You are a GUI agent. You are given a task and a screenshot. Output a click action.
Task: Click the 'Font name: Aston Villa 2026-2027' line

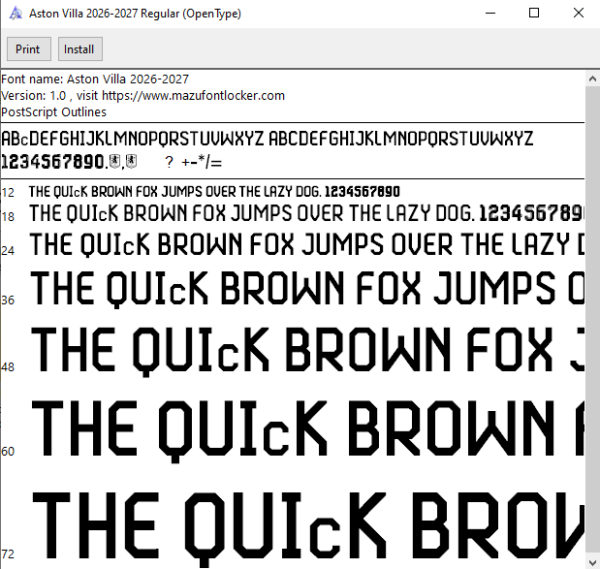[x=95, y=79]
